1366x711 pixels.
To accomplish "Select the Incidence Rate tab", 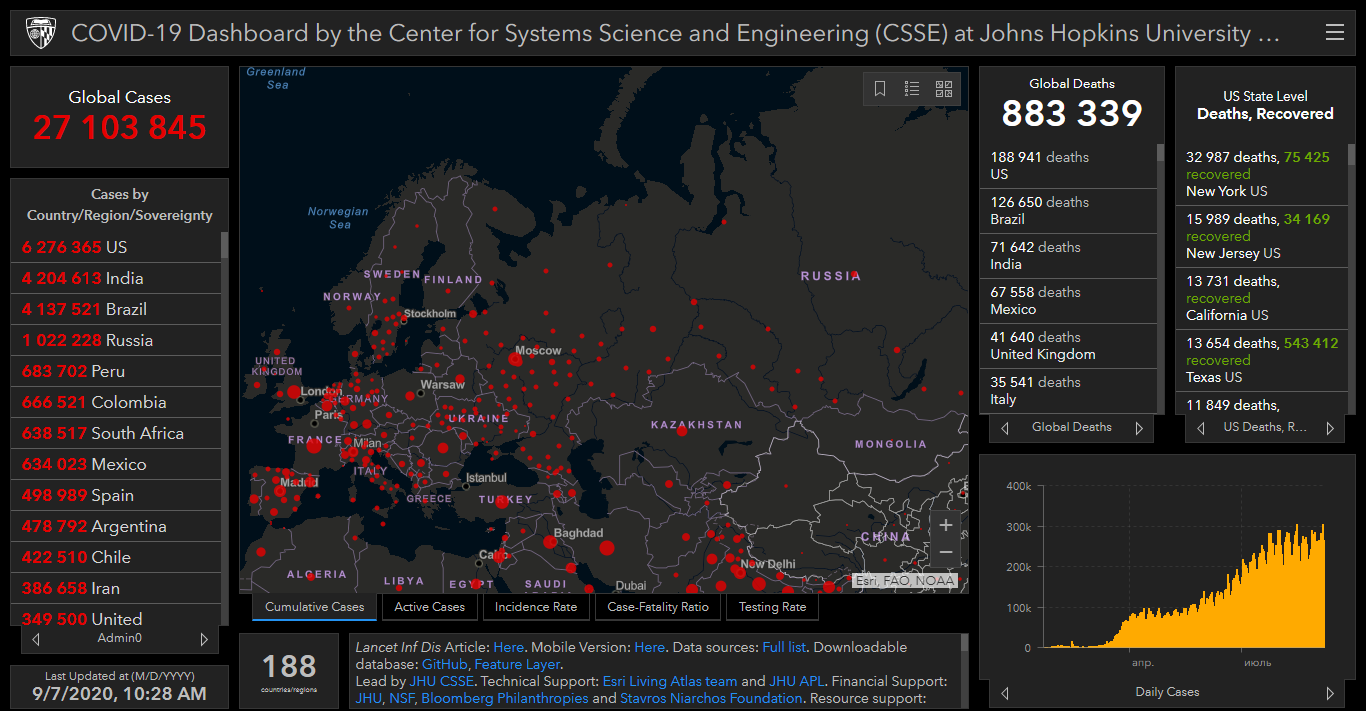I will (x=536, y=607).
